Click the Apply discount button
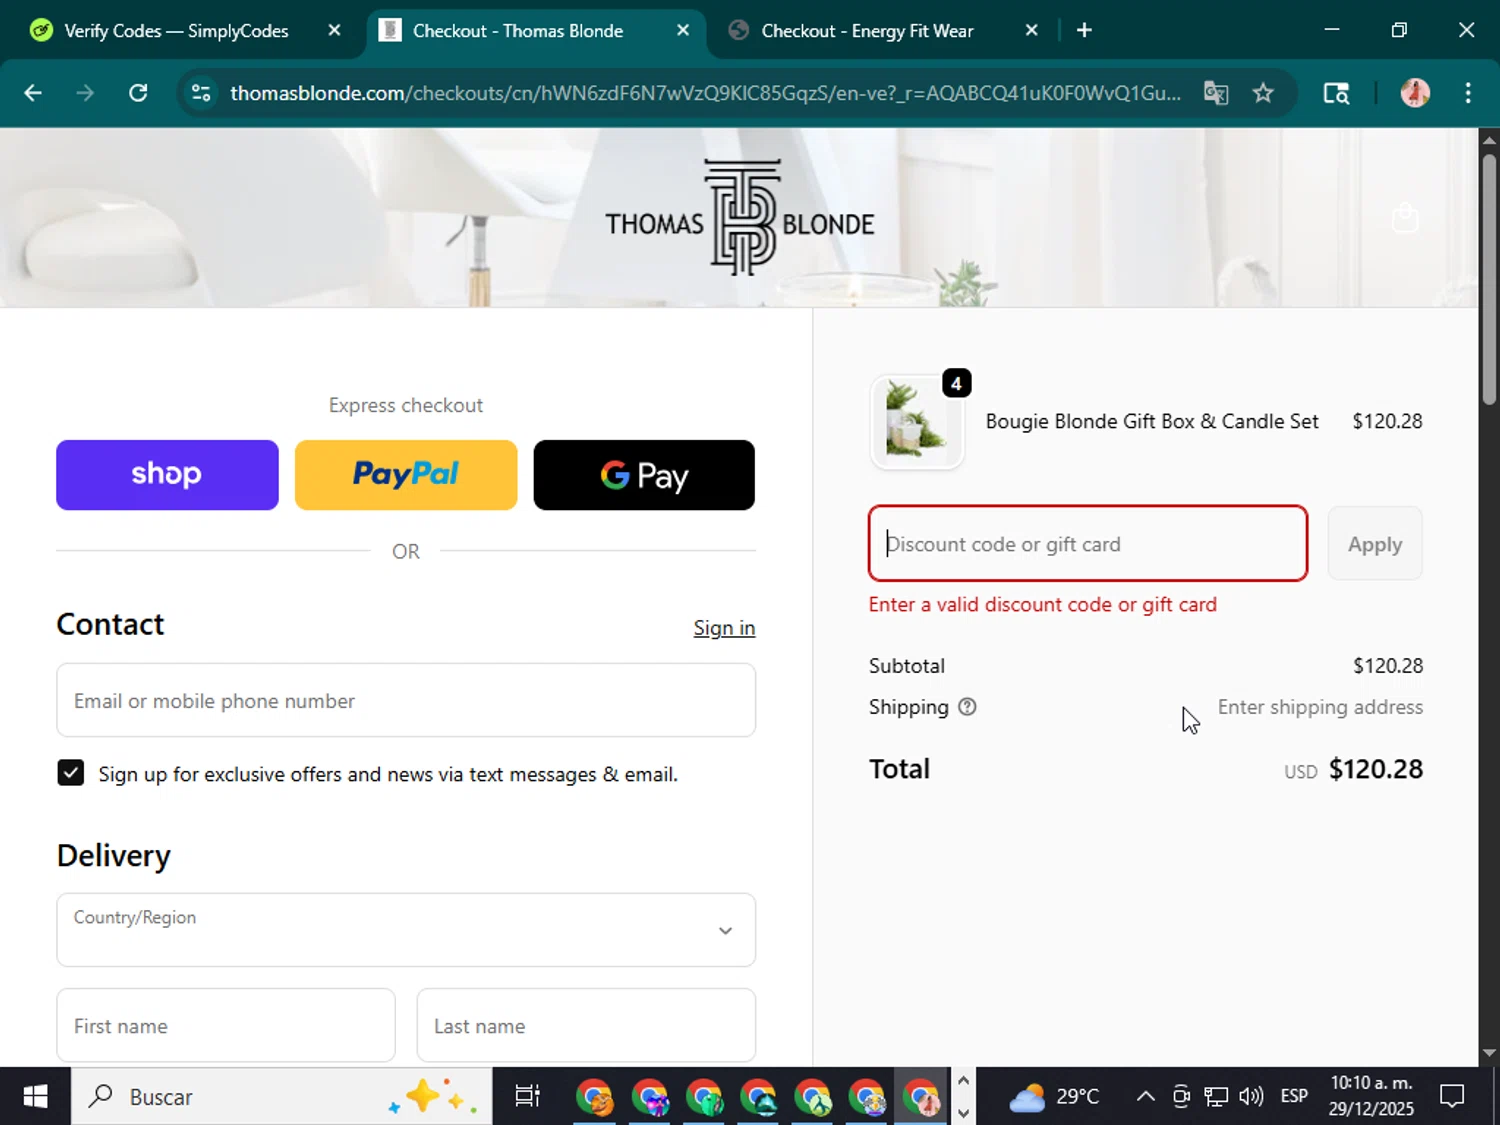Image resolution: width=1500 pixels, height=1125 pixels. [1375, 543]
